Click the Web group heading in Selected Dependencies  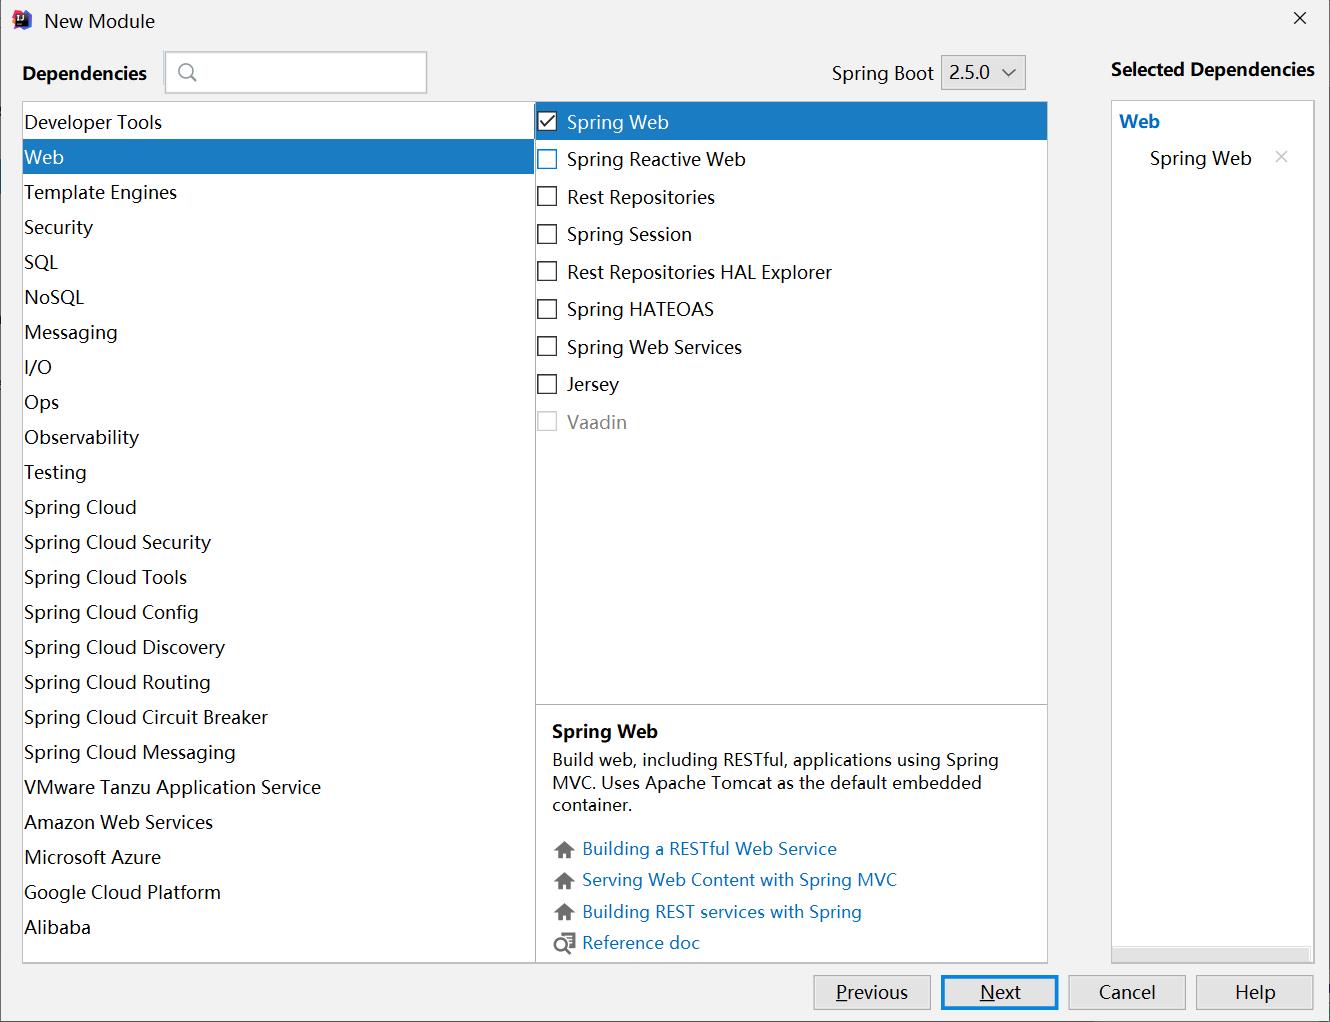coord(1139,121)
